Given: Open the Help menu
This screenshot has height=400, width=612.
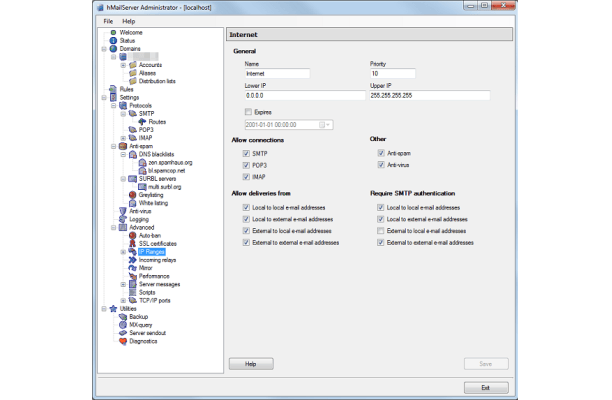Looking at the screenshot, I should tap(128, 21).
